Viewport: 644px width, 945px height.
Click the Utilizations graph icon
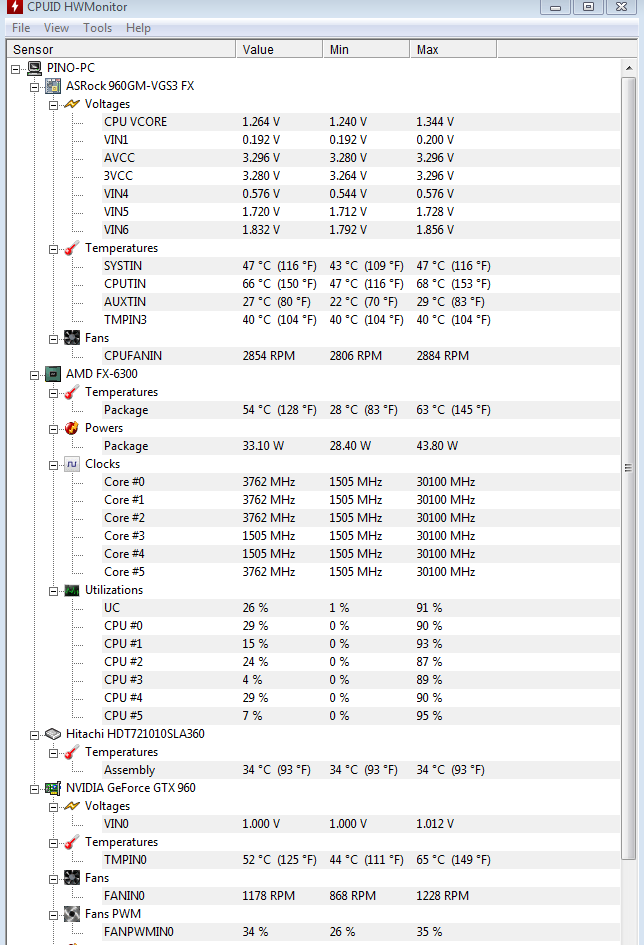pos(72,591)
